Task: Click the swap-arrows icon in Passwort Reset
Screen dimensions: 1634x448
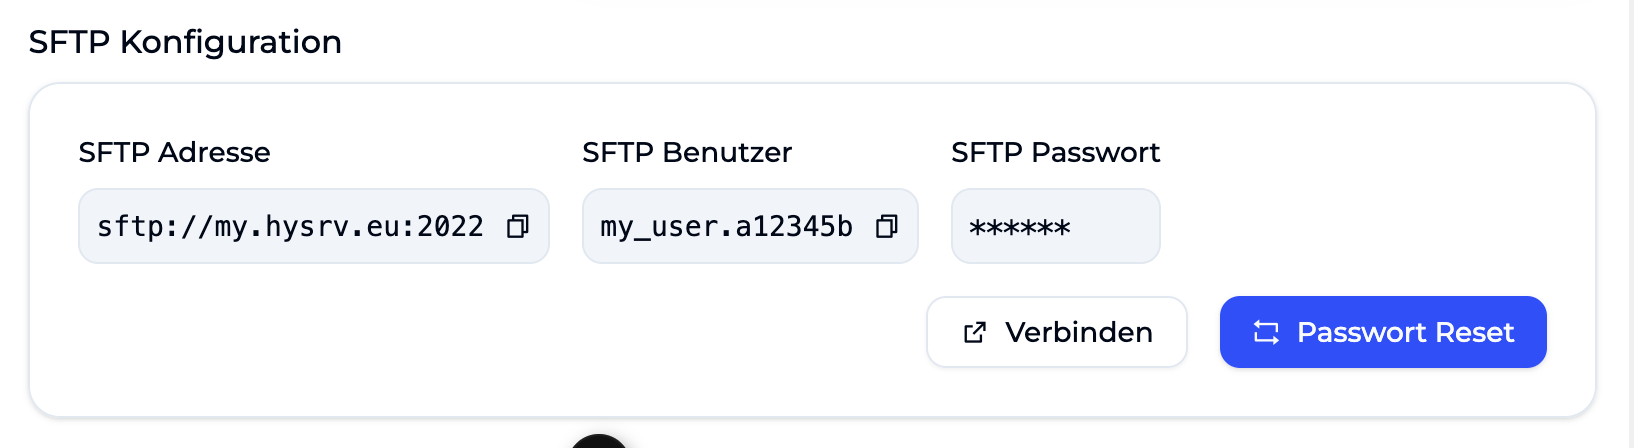Action: pyautogui.click(x=1266, y=333)
